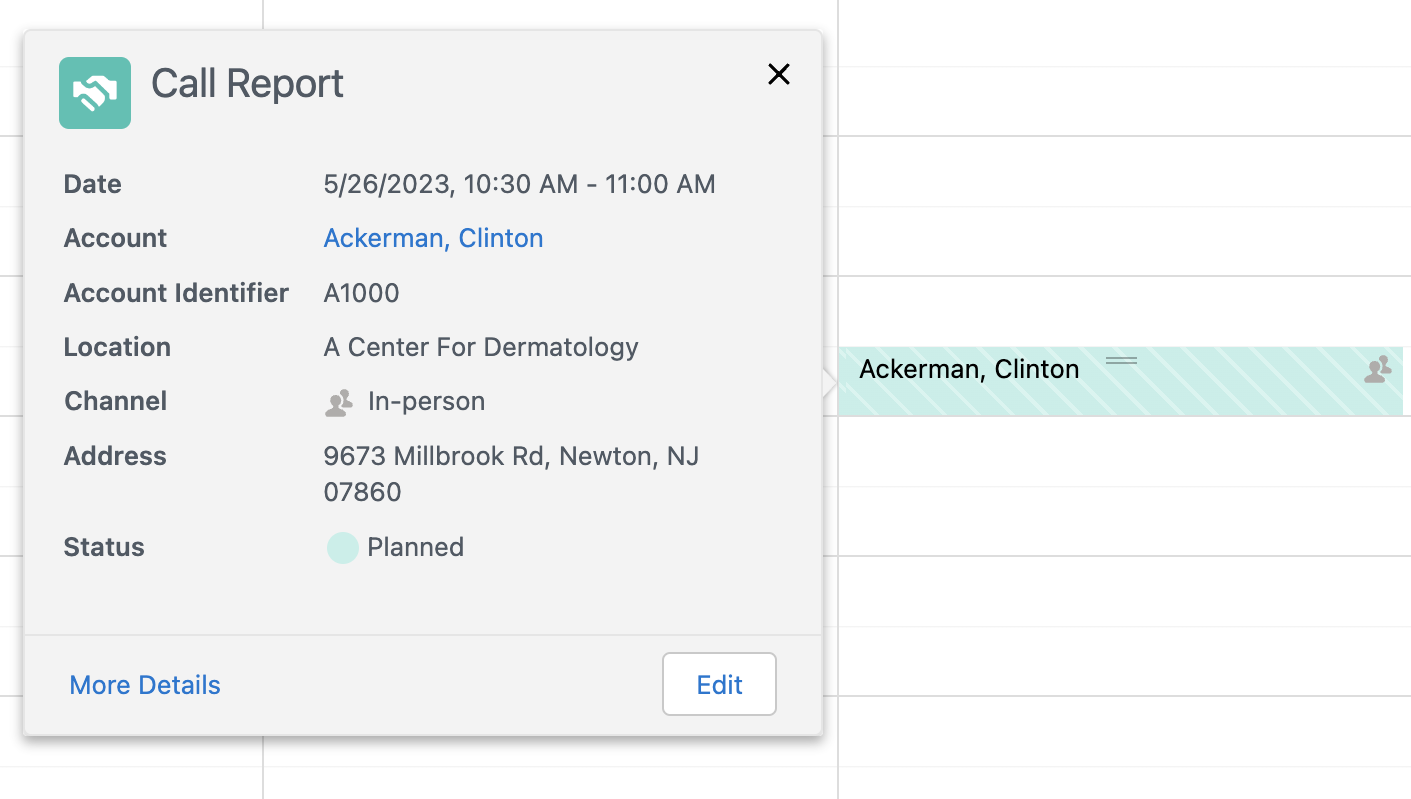Close the Call Report popup
1411x799 pixels.
[778, 74]
